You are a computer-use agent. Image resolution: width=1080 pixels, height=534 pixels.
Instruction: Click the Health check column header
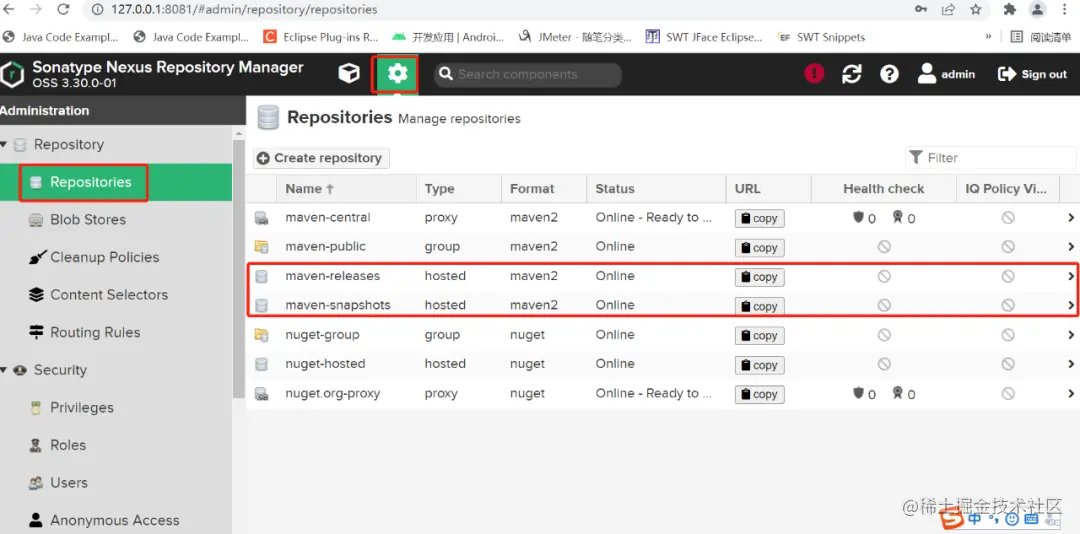click(x=884, y=189)
